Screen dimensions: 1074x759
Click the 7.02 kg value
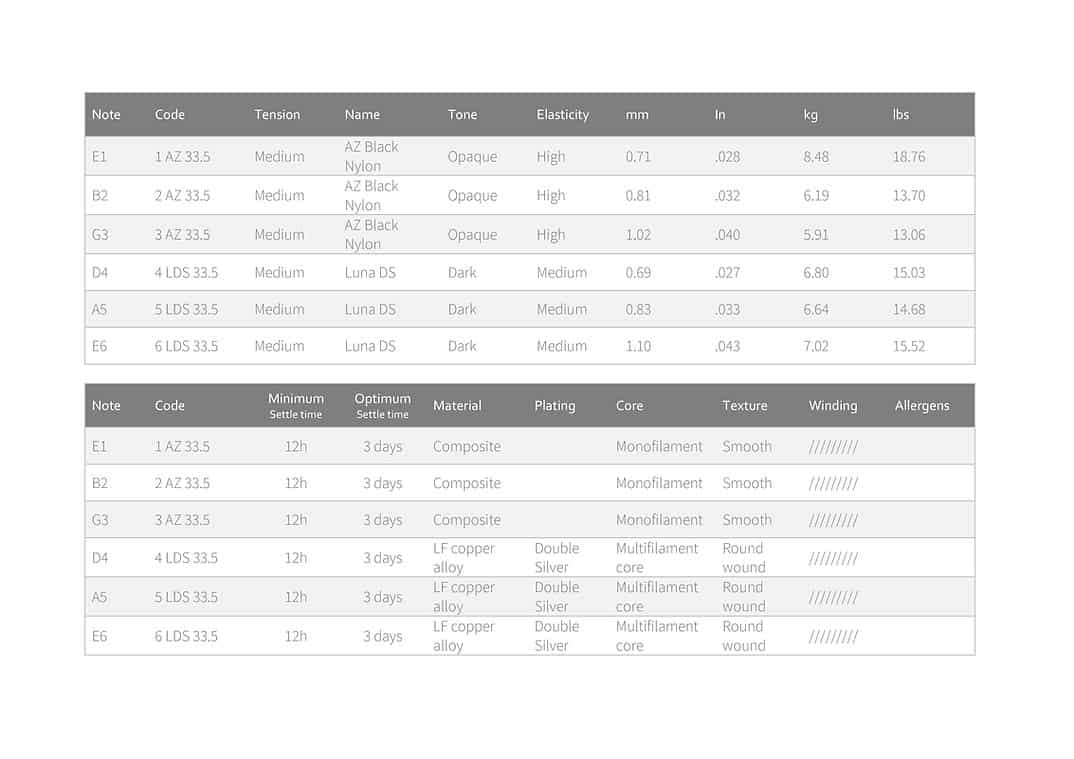pyautogui.click(x=816, y=346)
